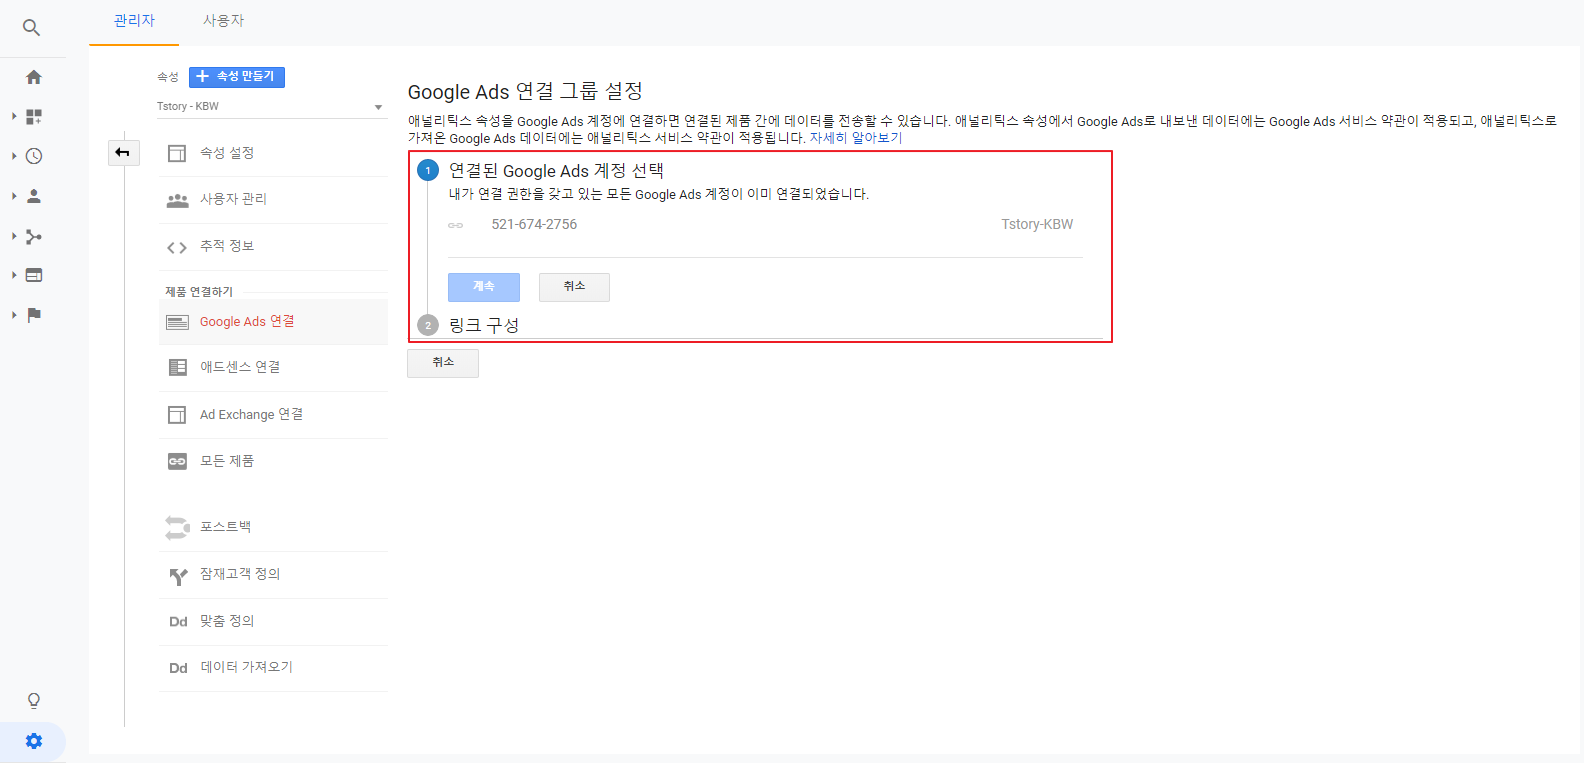Image resolution: width=1584 pixels, height=763 pixels.
Task: Click the 사용자 관리 people icon
Action: click(x=177, y=200)
